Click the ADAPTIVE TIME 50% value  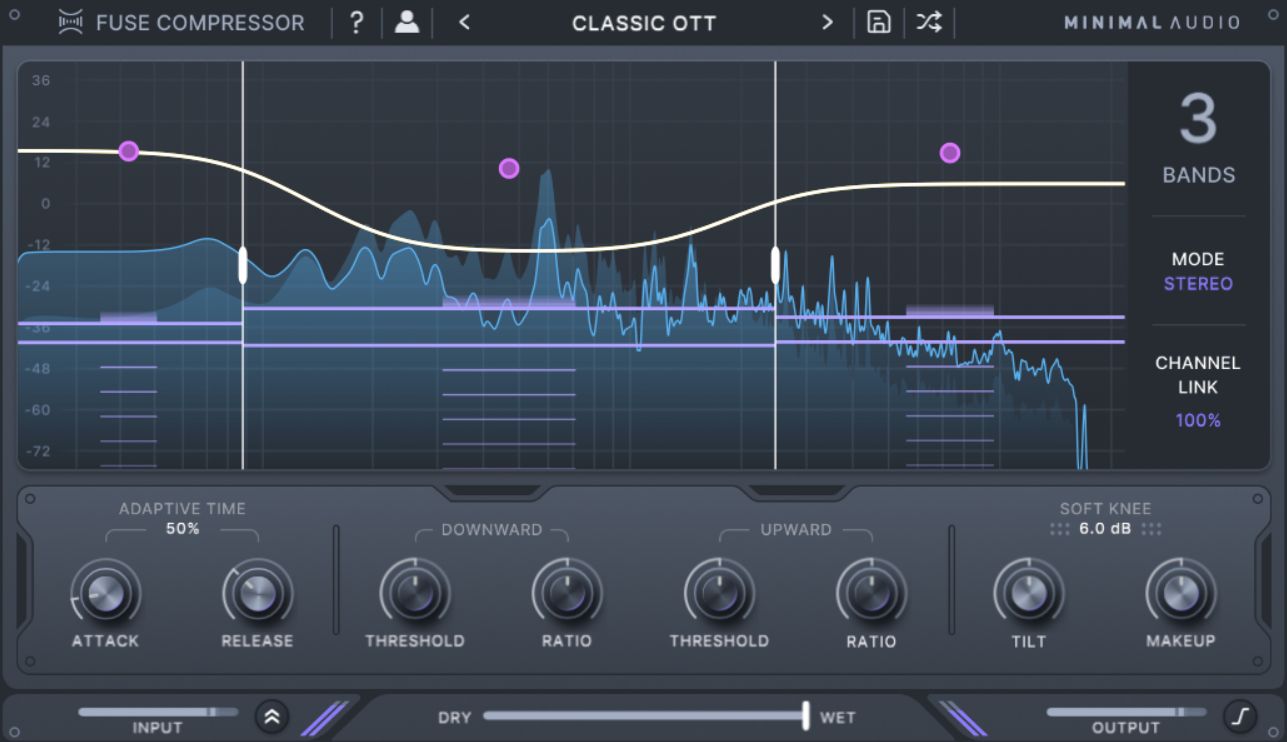tap(183, 529)
